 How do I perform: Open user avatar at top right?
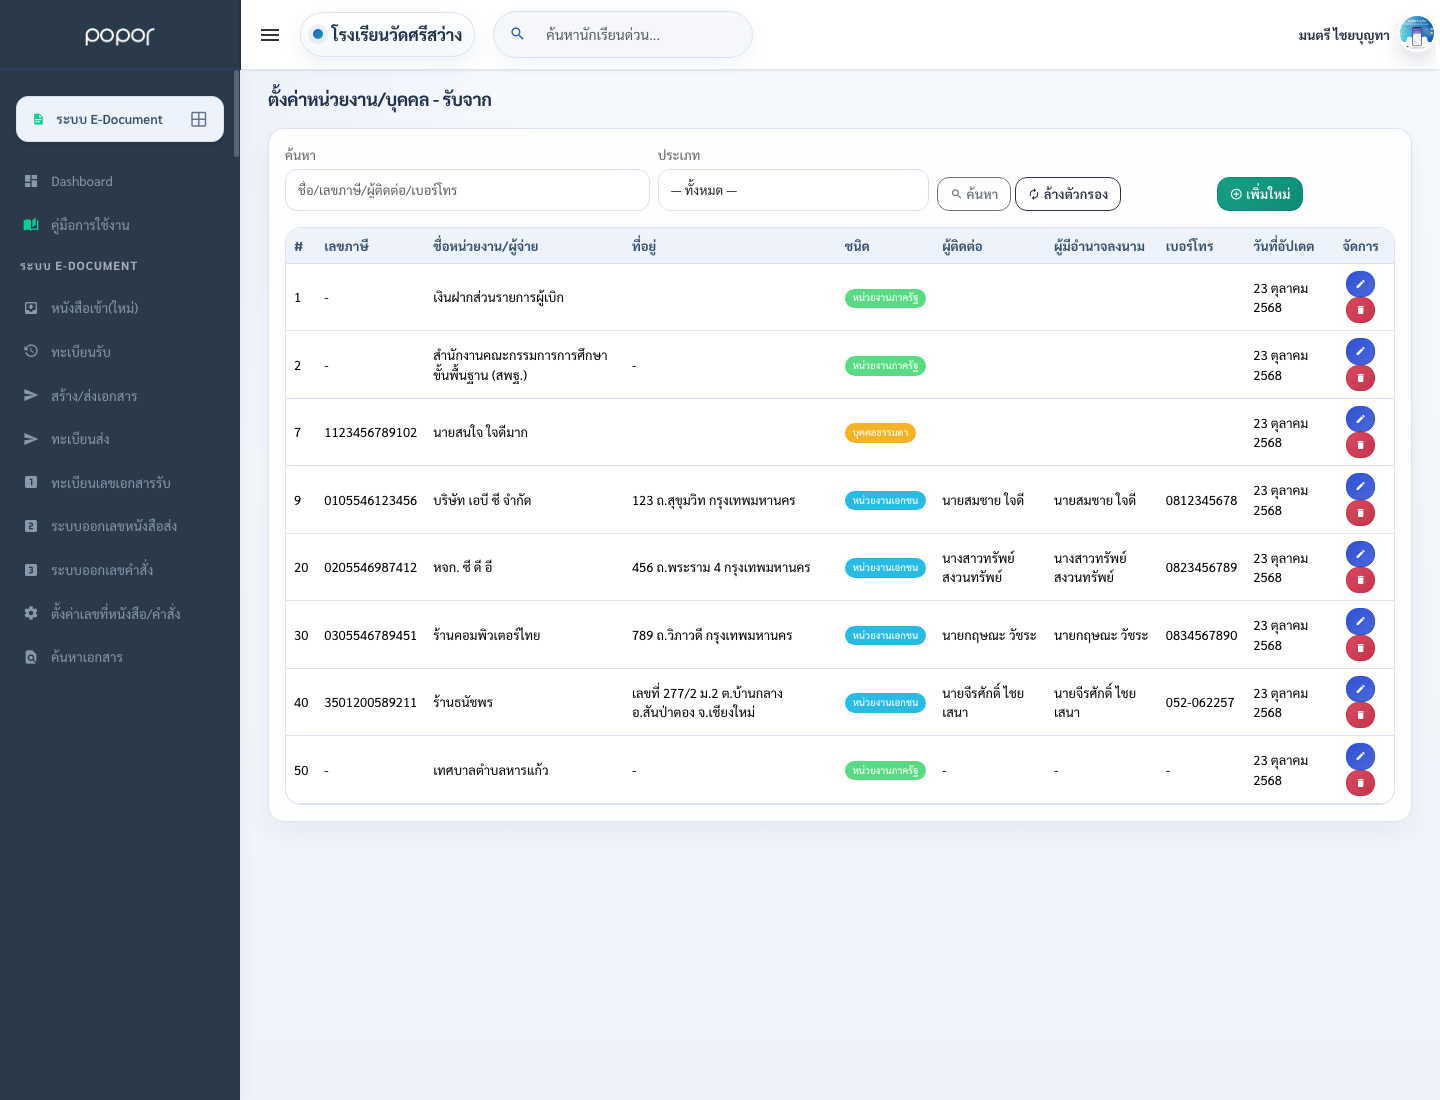[1416, 35]
